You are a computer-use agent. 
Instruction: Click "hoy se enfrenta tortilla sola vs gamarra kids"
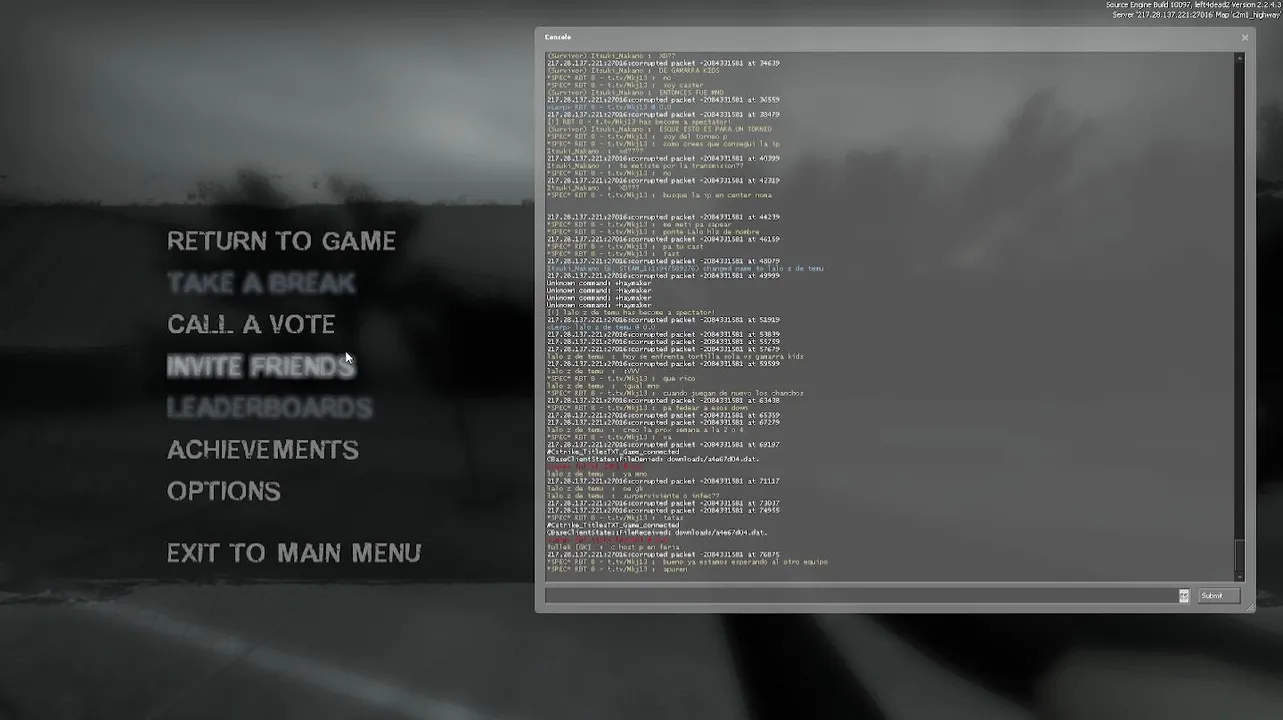(675, 357)
